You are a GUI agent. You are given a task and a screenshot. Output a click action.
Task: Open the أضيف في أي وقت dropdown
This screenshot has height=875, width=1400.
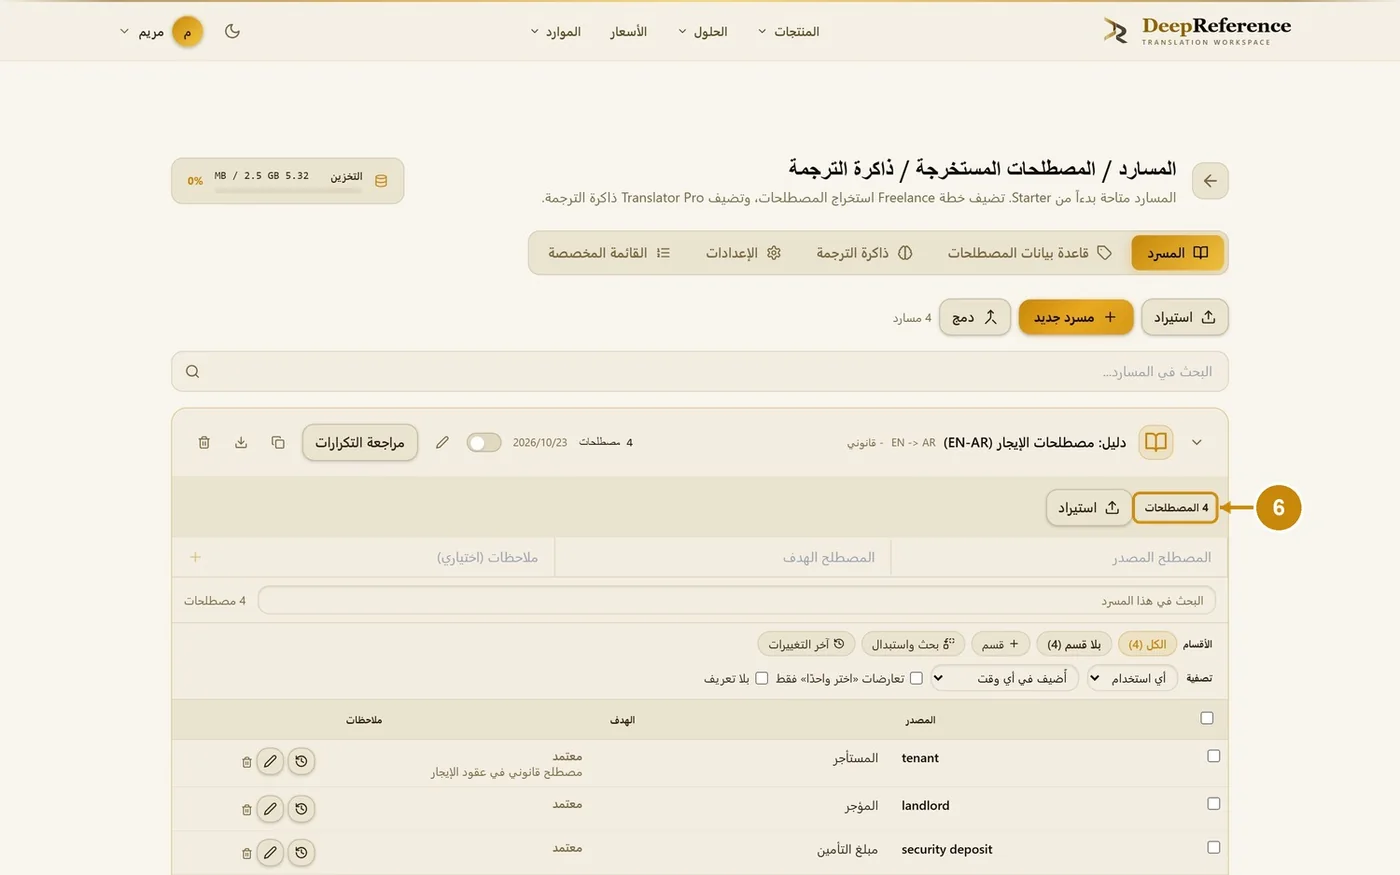(1004, 678)
